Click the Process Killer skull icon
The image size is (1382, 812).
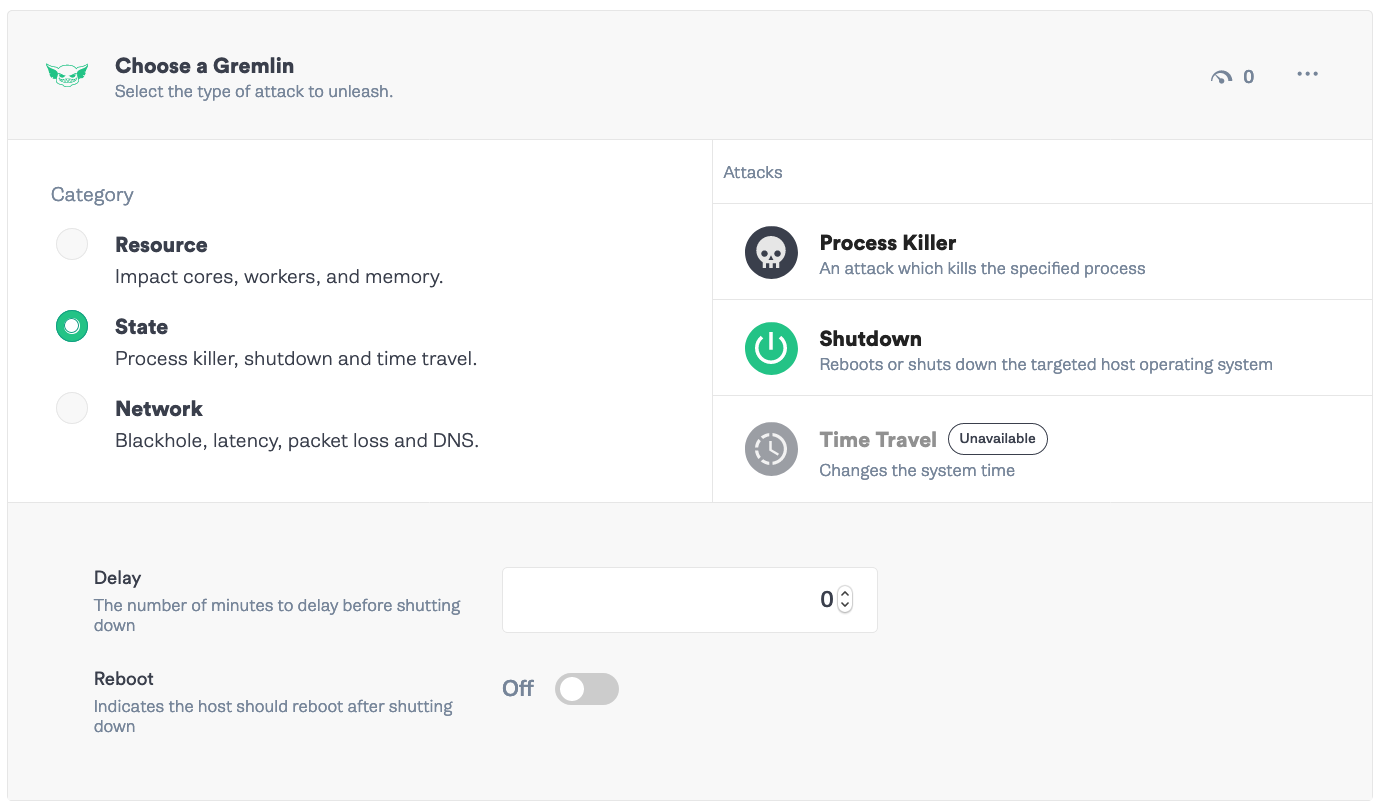coord(771,252)
